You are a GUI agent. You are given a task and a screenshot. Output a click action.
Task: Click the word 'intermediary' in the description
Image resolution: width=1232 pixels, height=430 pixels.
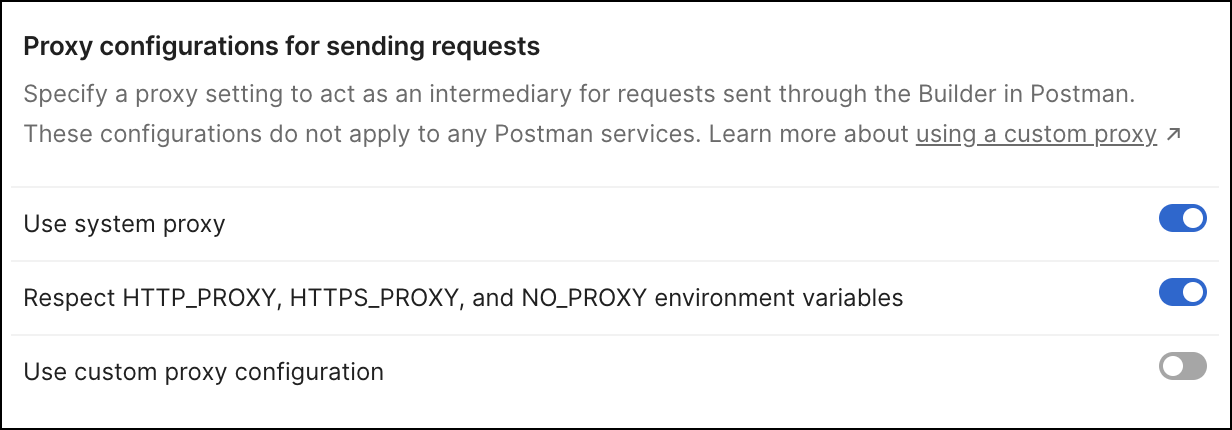[x=496, y=97]
